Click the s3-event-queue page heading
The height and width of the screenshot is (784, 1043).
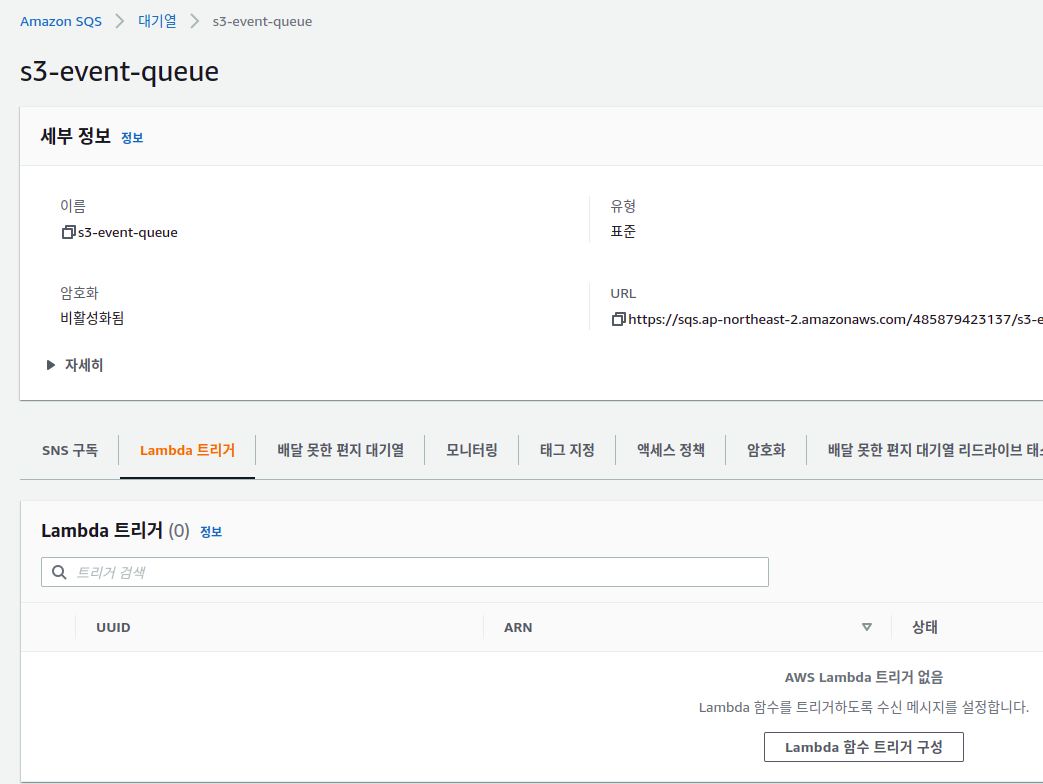coord(119,71)
